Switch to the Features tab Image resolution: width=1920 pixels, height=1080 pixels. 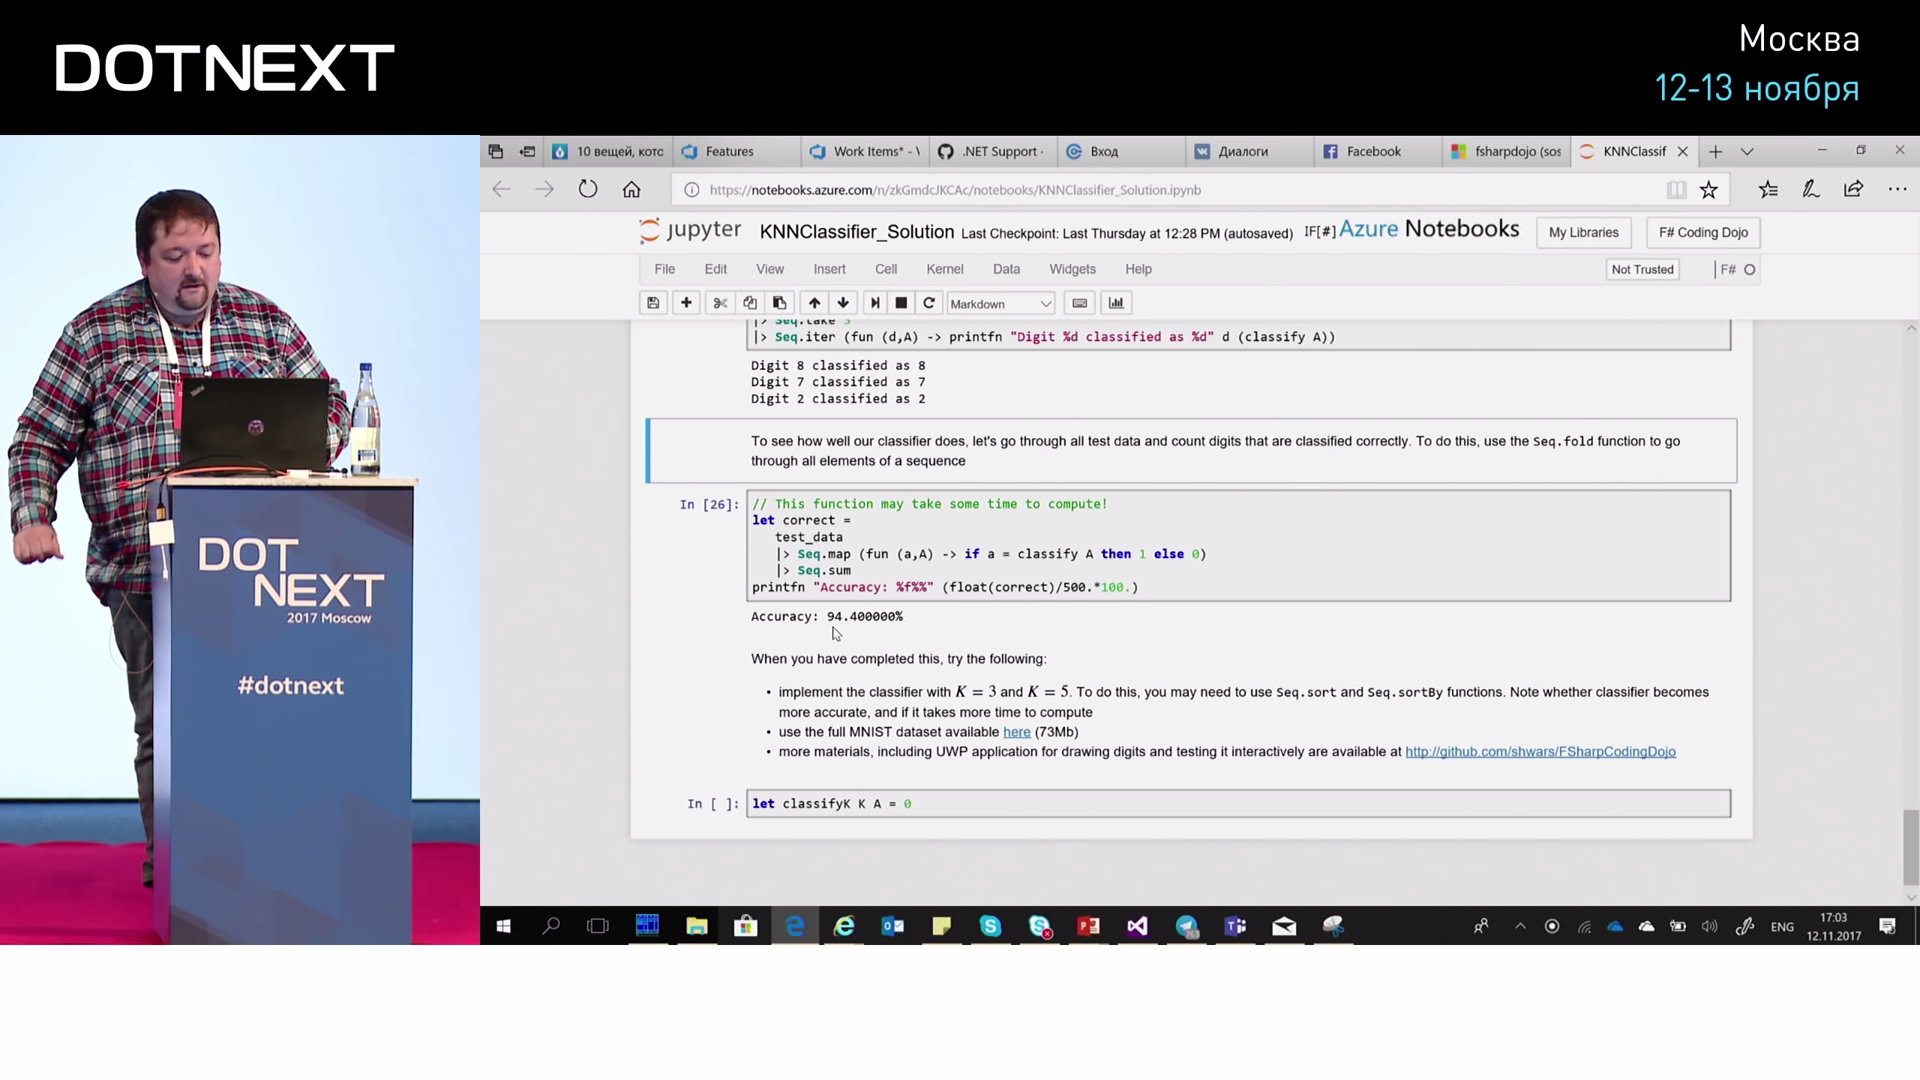pyautogui.click(x=735, y=151)
